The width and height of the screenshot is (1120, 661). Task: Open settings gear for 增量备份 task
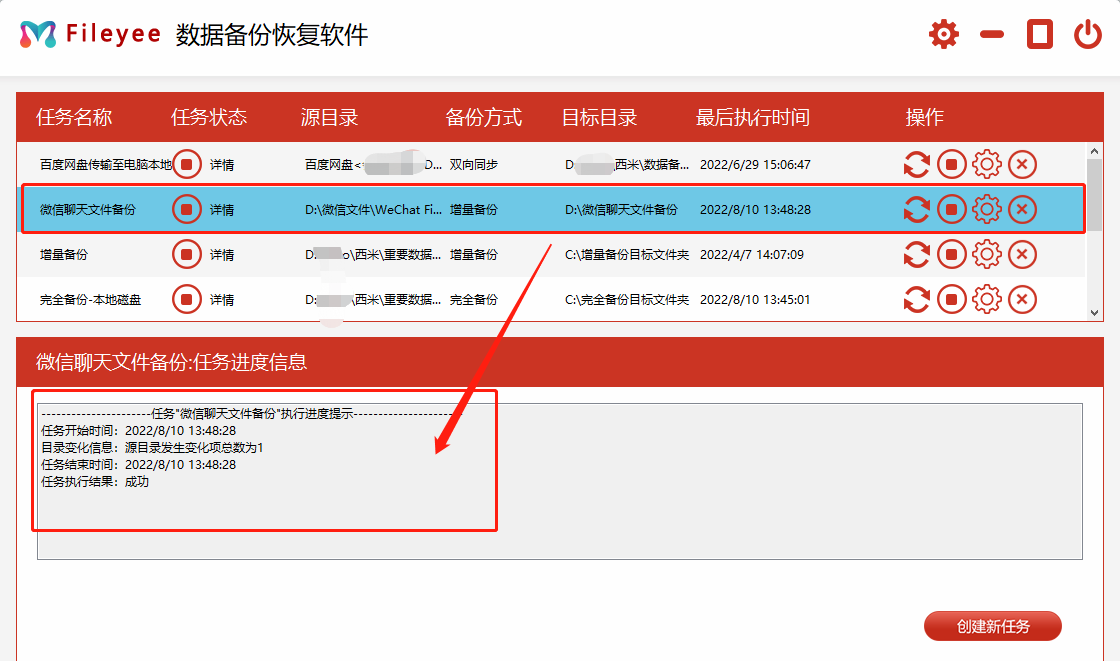pos(987,254)
